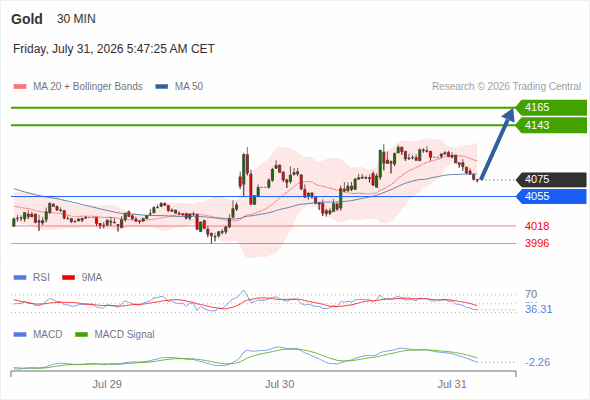Select the 4143 resistance price tag

[x=551, y=125]
